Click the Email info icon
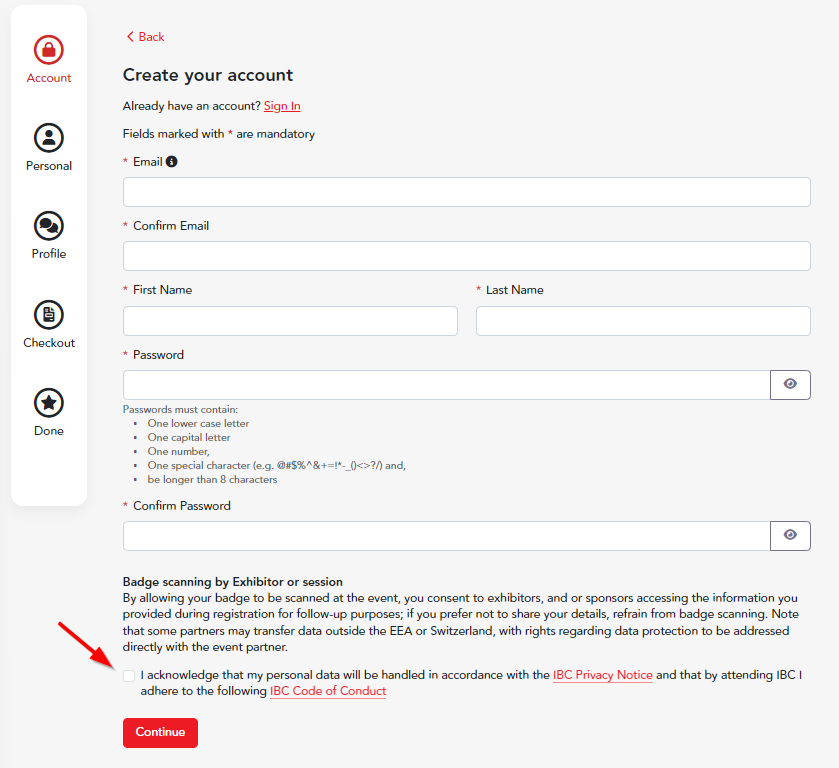The height and width of the screenshot is (768, 839). pyautogui.click(x=172, y=162)
